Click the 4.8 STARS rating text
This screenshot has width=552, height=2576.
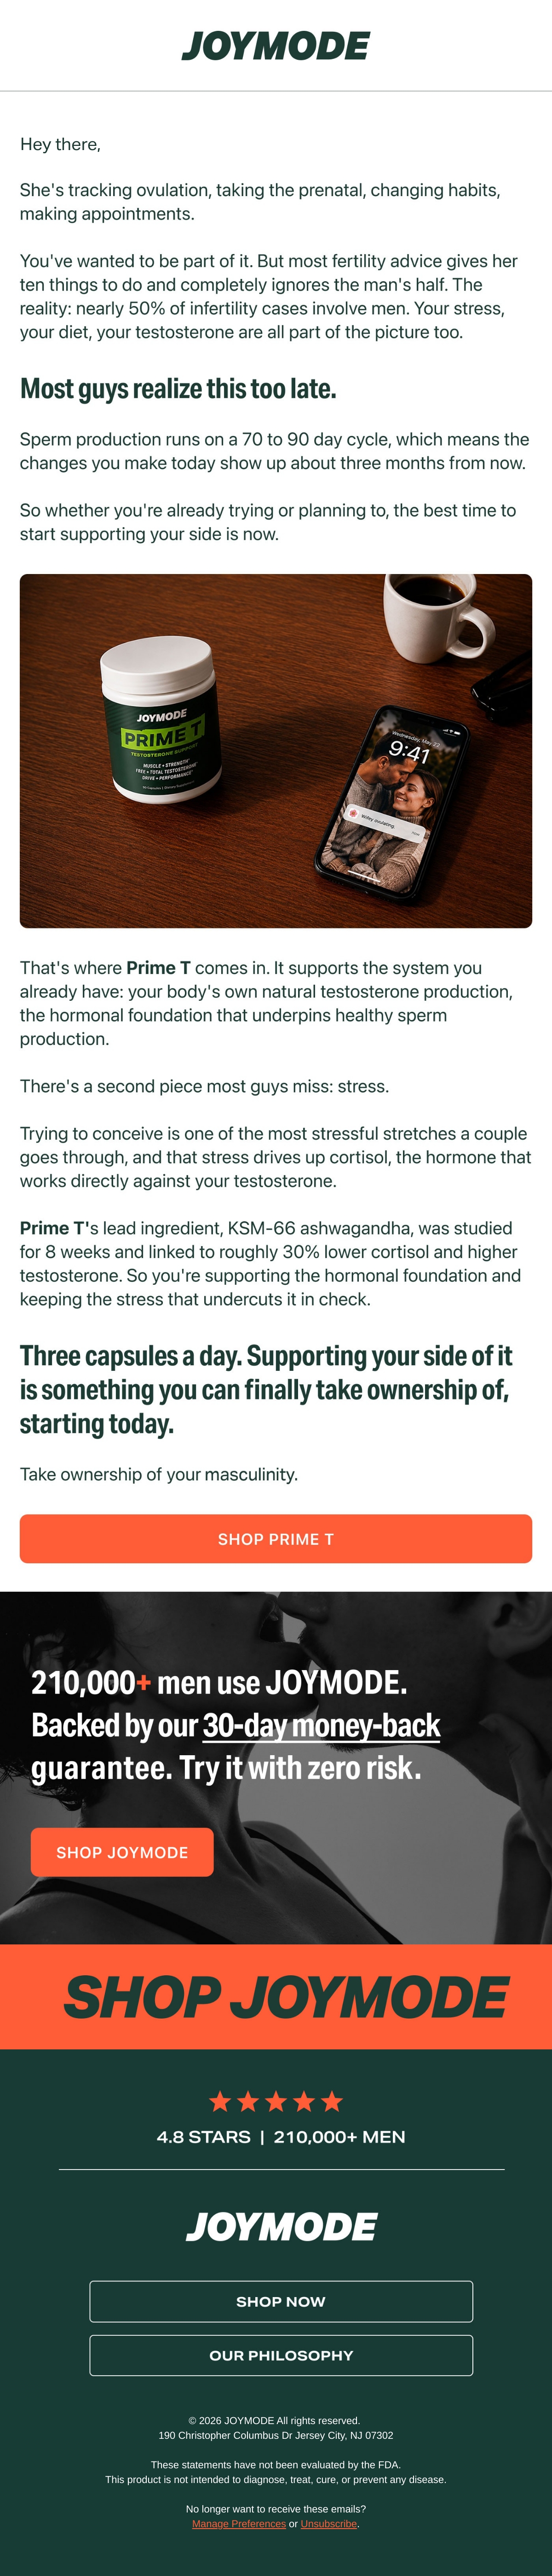204,2137
